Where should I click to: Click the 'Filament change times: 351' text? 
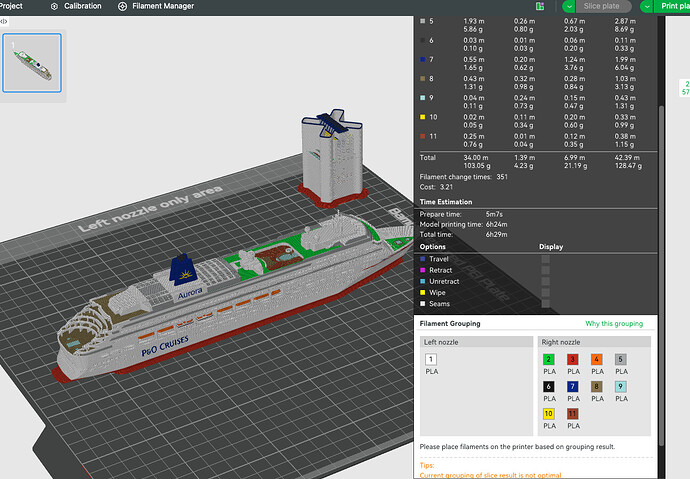click(x=463, y=177)
